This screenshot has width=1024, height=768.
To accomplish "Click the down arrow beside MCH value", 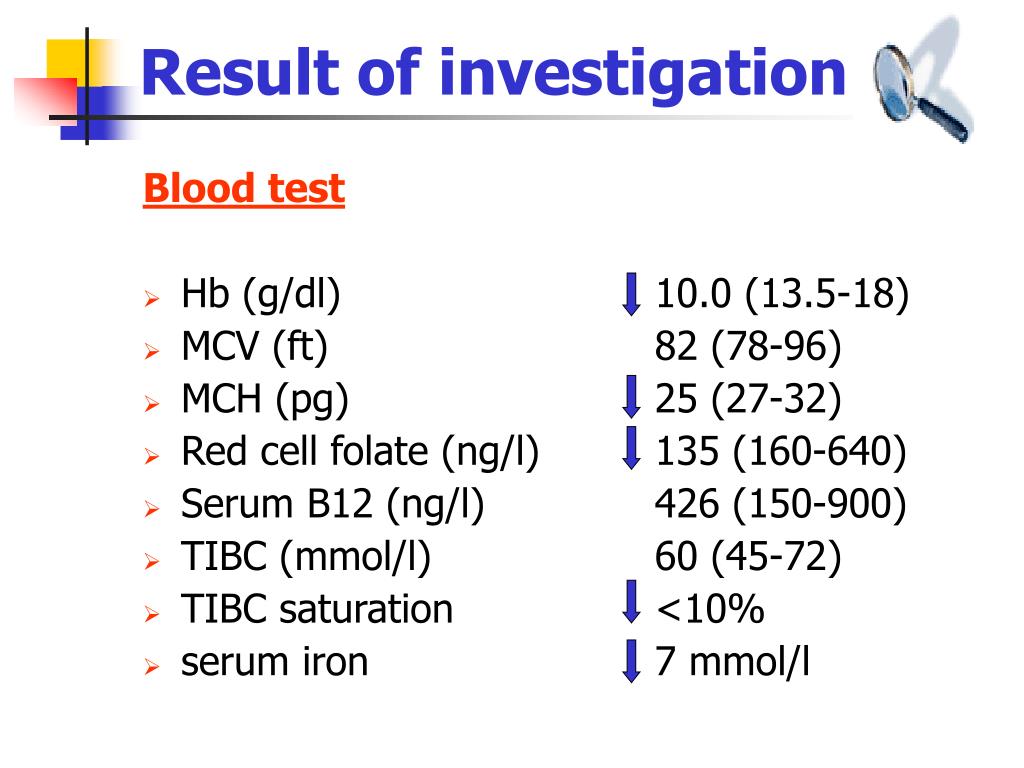I will [x=631, y=396].
